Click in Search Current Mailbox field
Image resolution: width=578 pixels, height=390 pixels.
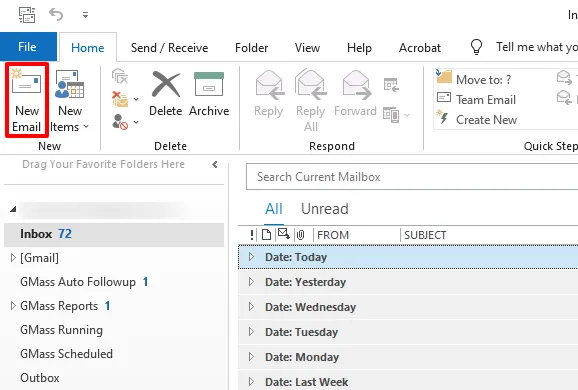[412, 177]
